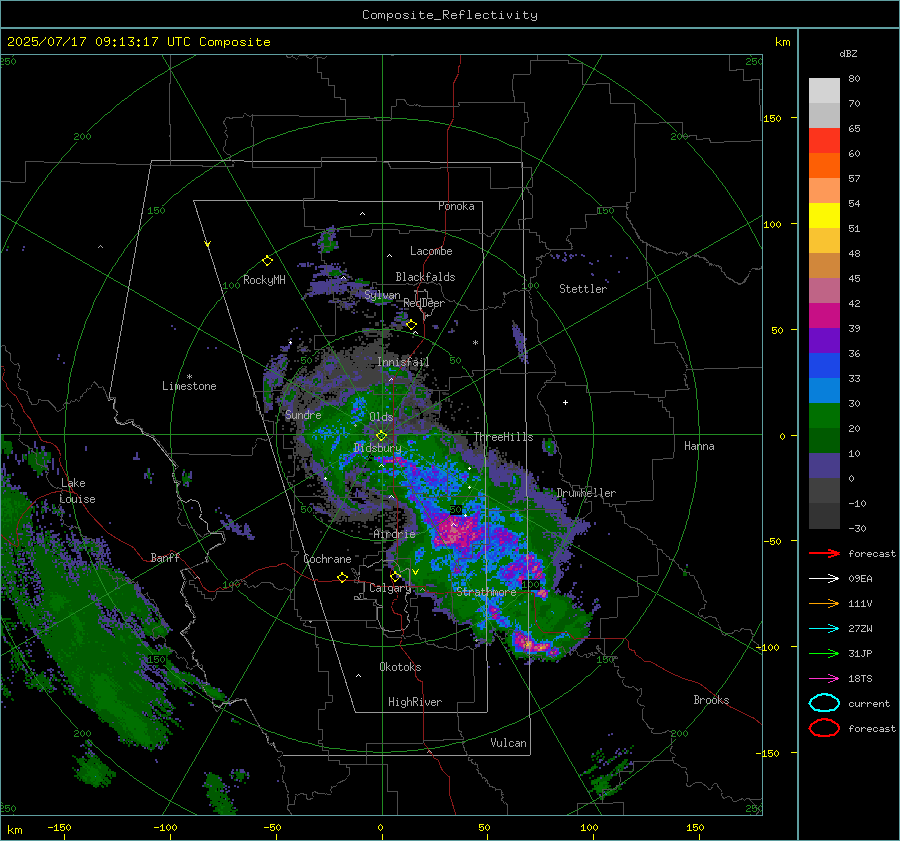
Task: Click the red forecast arrow in legend
Action: pos(824,553)
